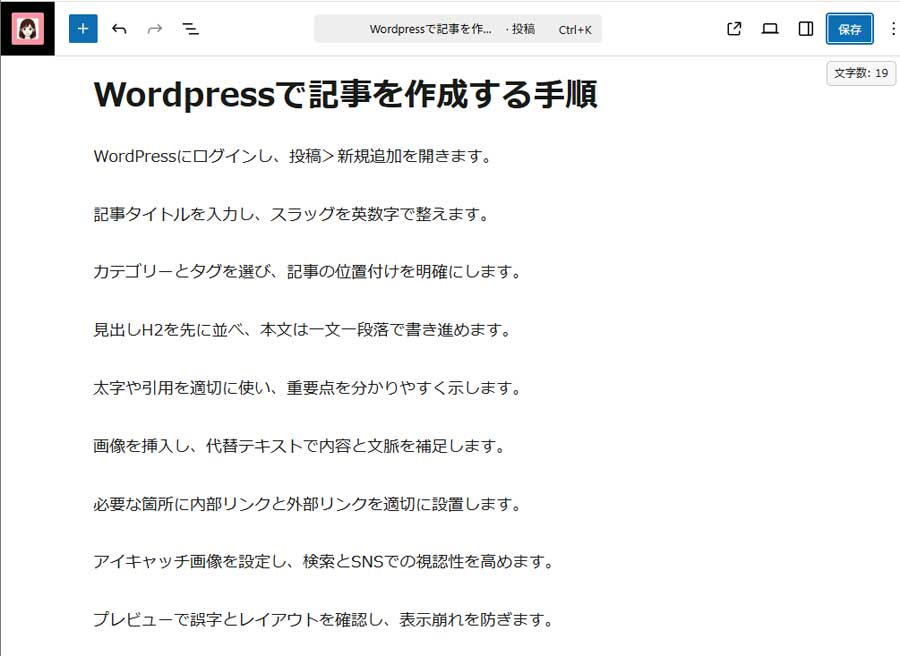
Task: Click the word count badge 文字数: 19
Action: click(860, 73)
